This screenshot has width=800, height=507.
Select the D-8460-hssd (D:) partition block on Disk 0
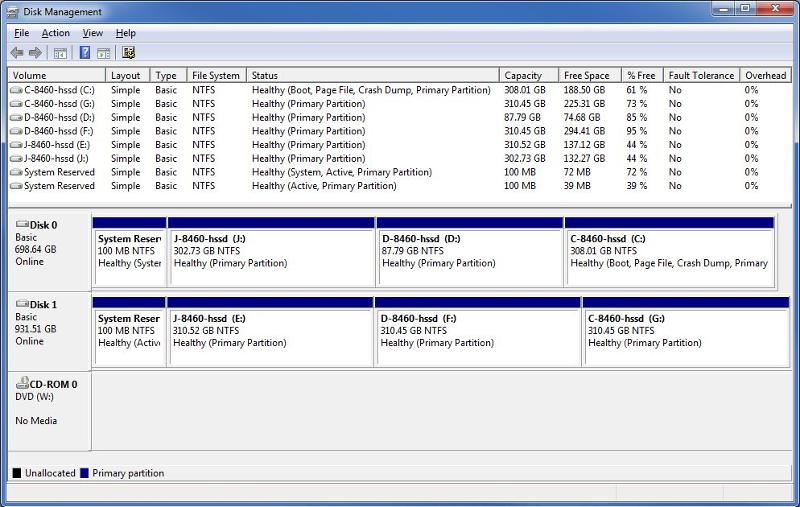click(470, 252)
